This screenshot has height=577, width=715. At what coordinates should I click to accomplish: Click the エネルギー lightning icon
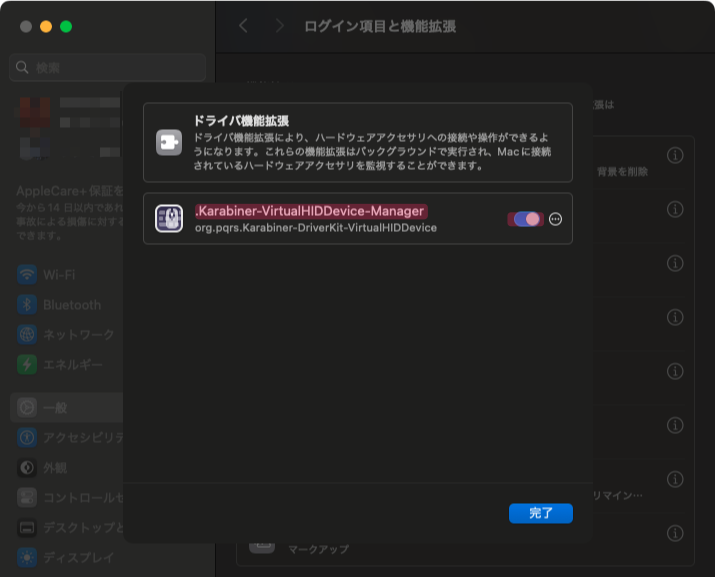pyautogui.click(x=27, y=364)
